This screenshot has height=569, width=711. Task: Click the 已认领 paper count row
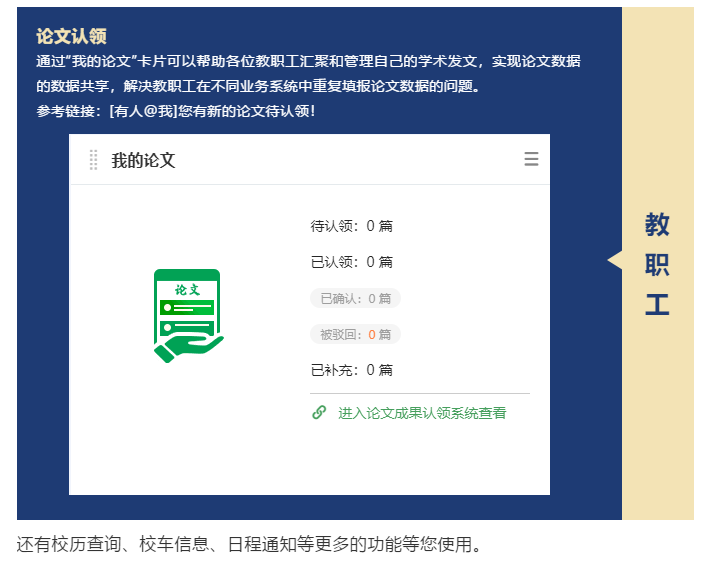click(352, 262)
